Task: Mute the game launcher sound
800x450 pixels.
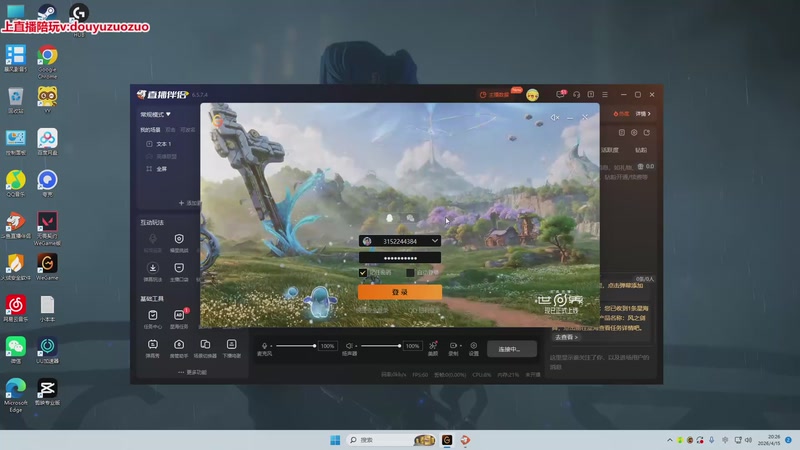Action: click(555, 117)
